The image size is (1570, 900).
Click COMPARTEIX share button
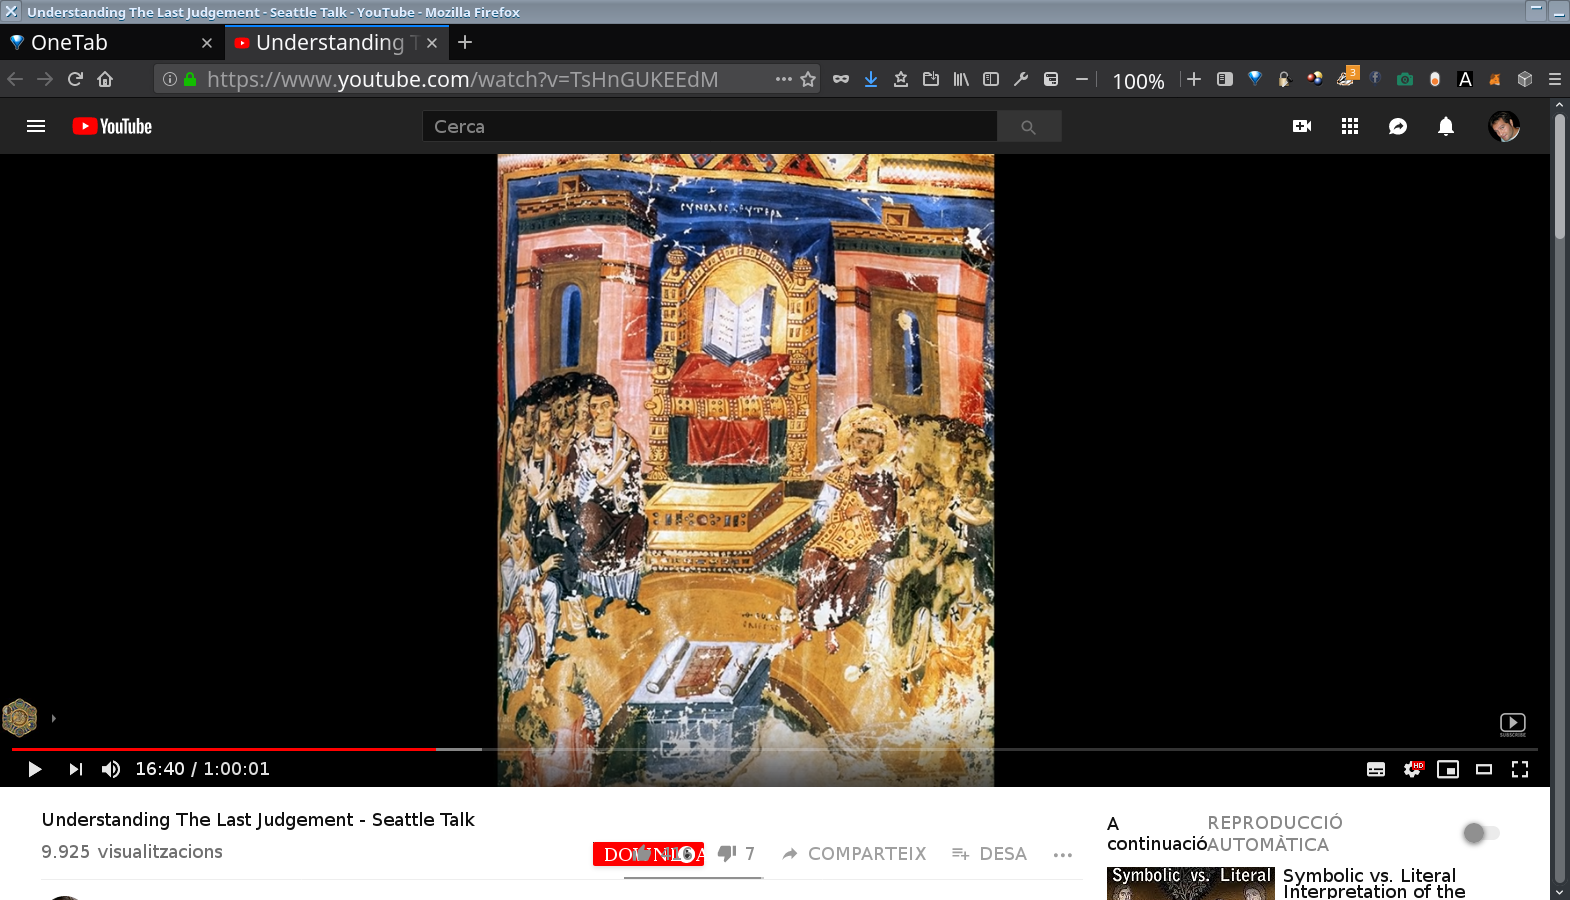coord(854,853)
